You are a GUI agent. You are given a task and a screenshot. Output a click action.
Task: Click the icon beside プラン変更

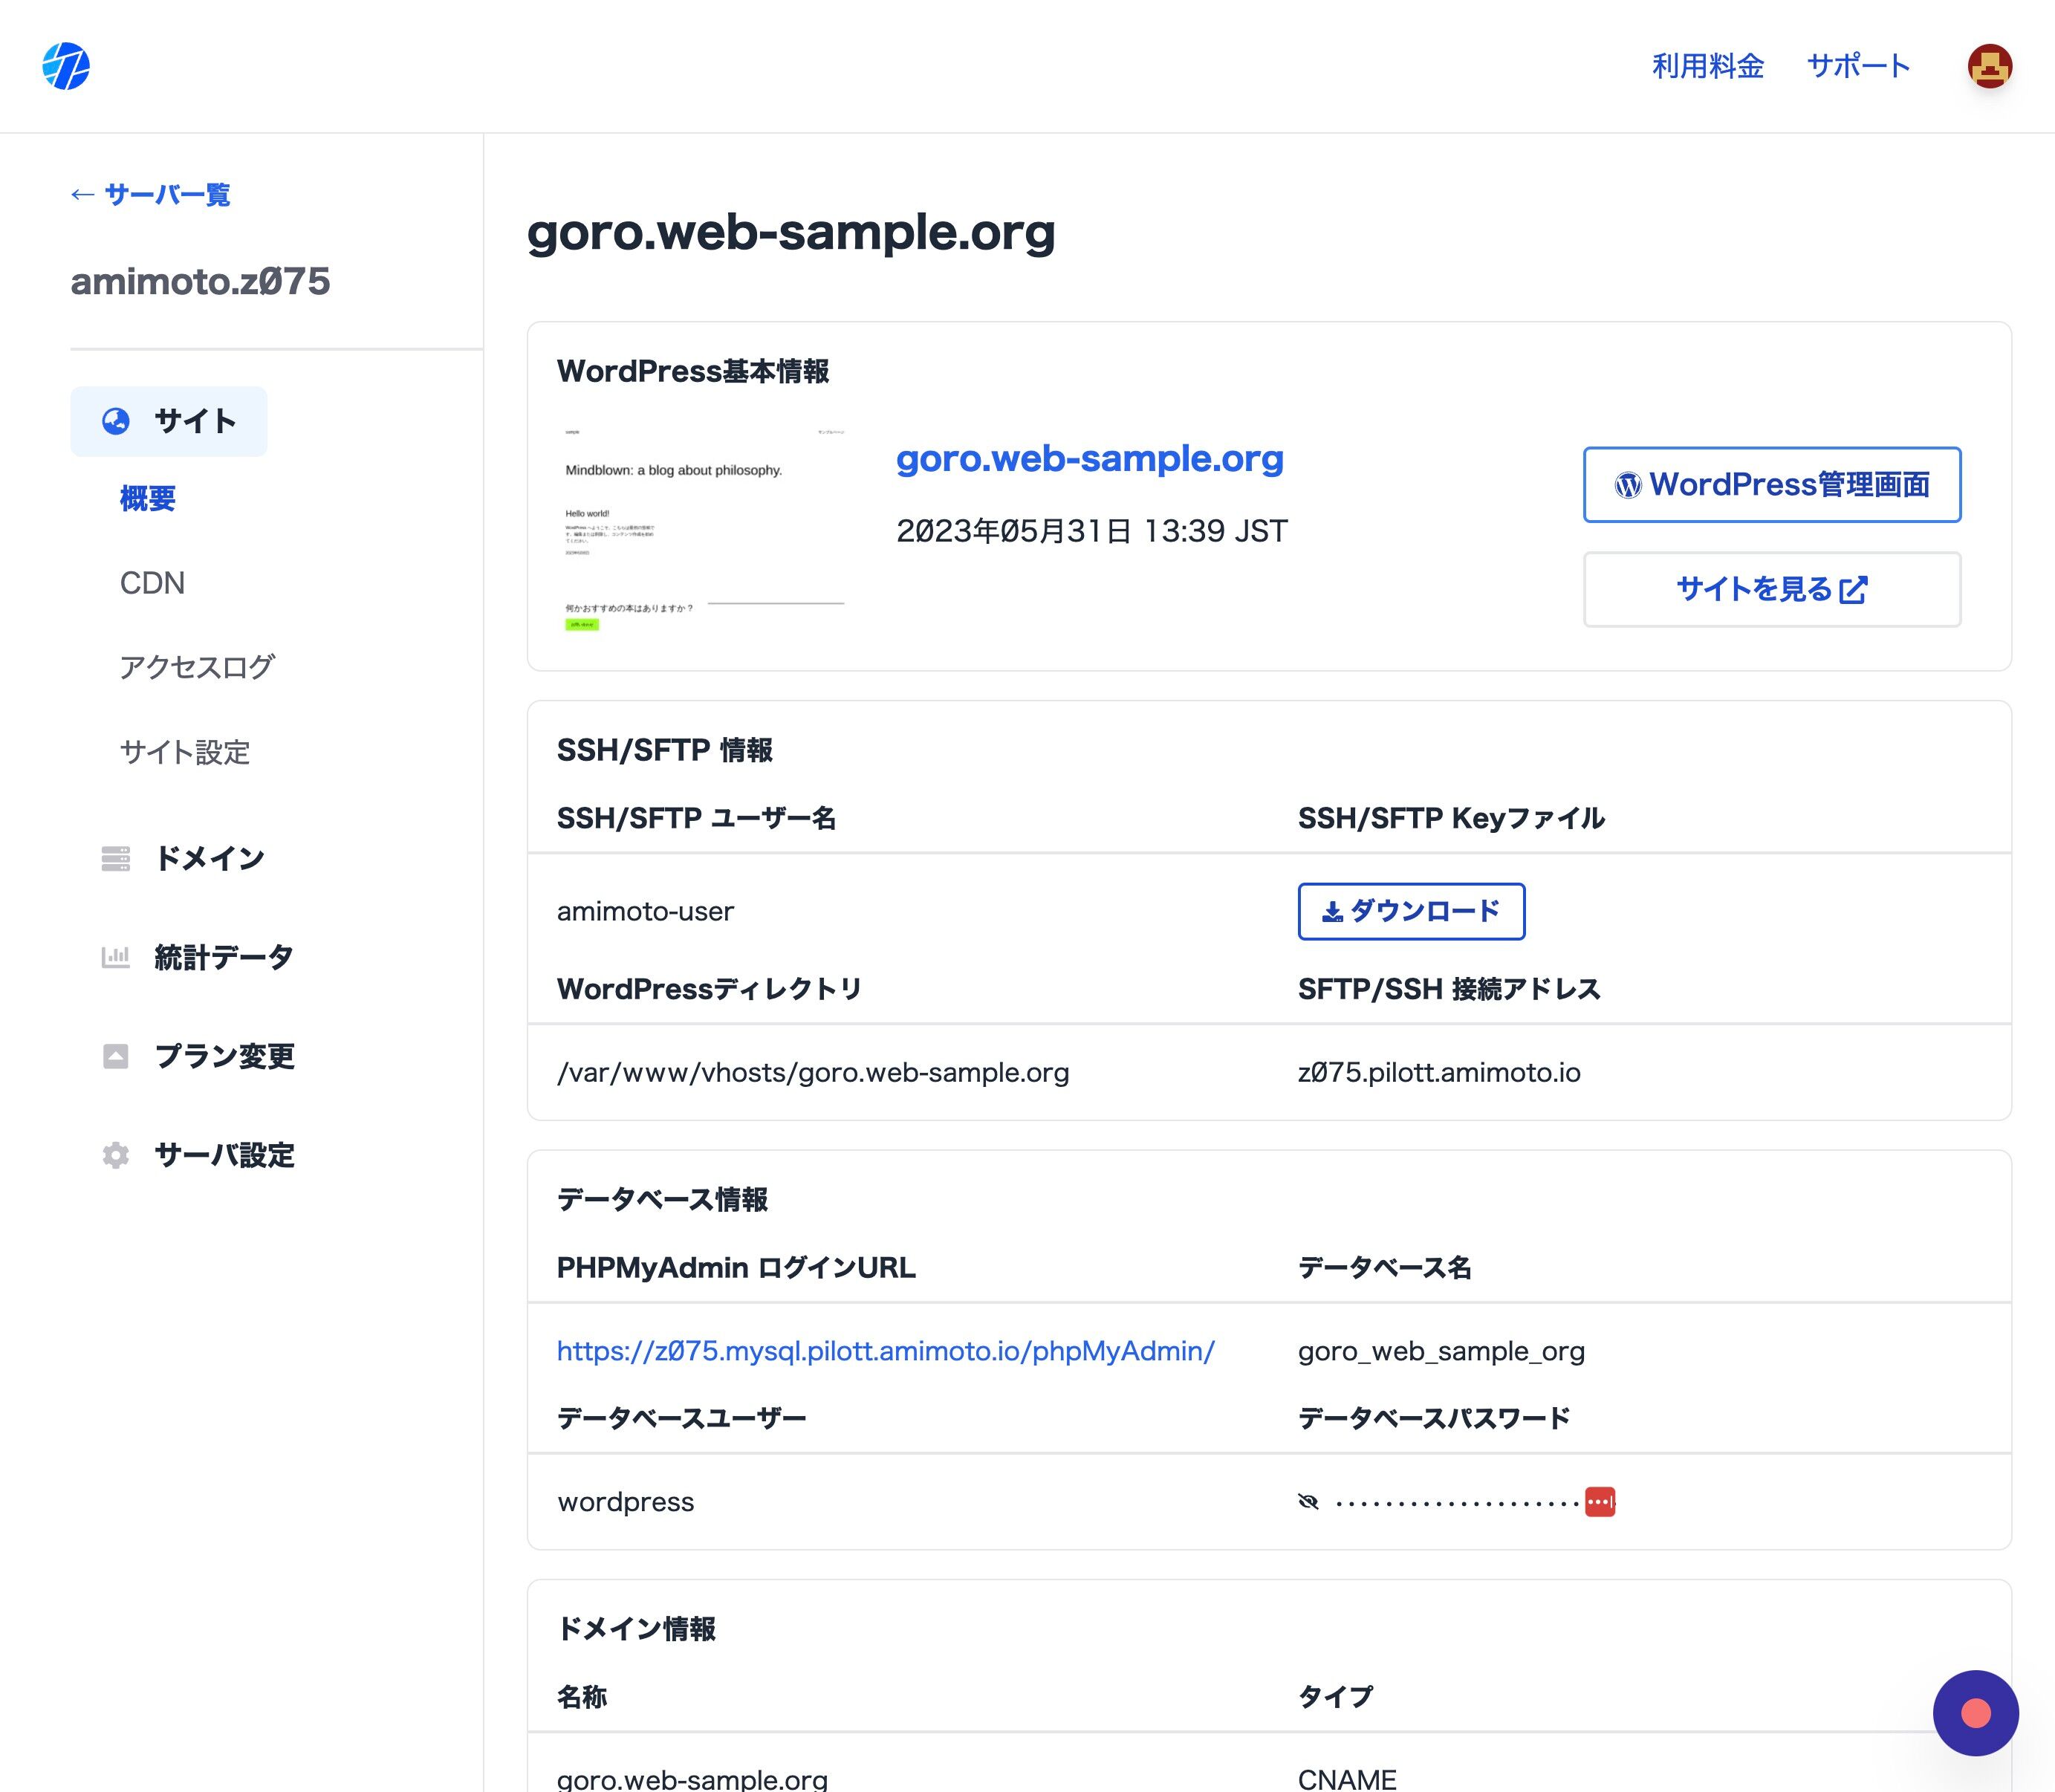click(x=116, y=1056)
